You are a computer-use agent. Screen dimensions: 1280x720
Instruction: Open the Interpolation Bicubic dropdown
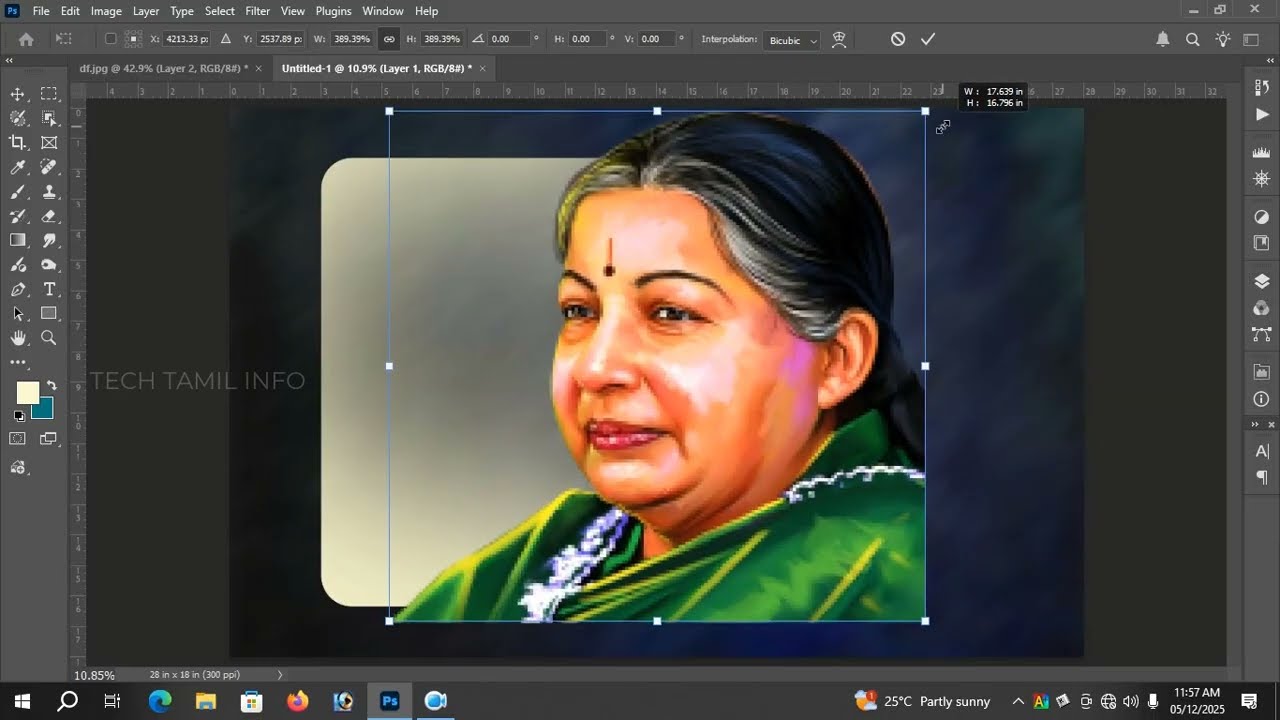tap(791, 40)
